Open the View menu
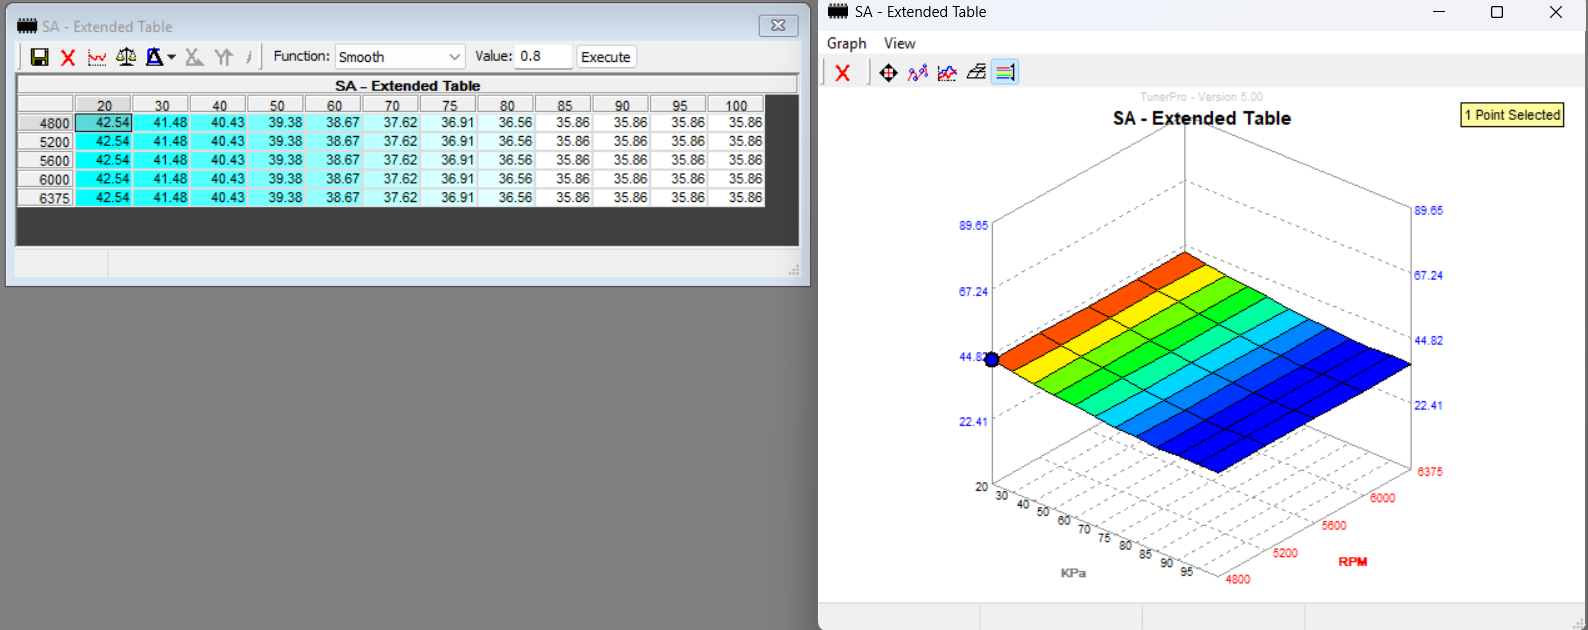1588x630 pixels. coord(899,43)
